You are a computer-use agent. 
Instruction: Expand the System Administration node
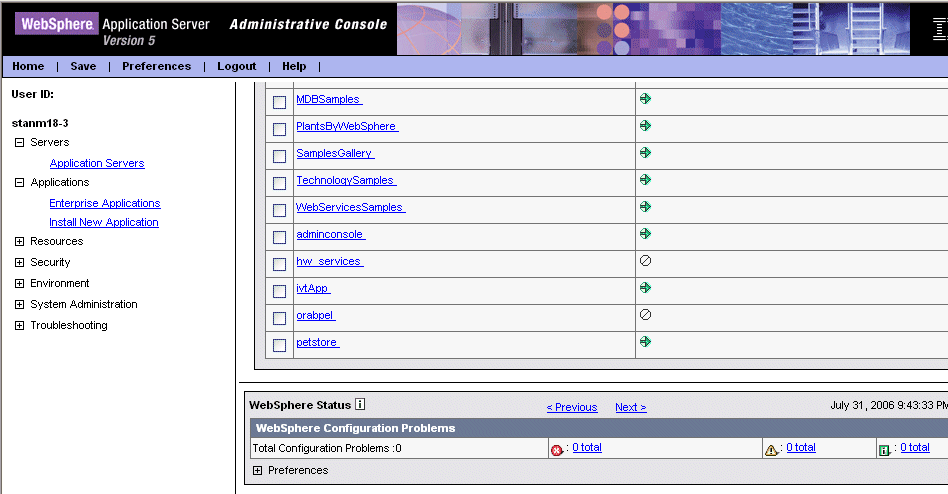[19, 305]
